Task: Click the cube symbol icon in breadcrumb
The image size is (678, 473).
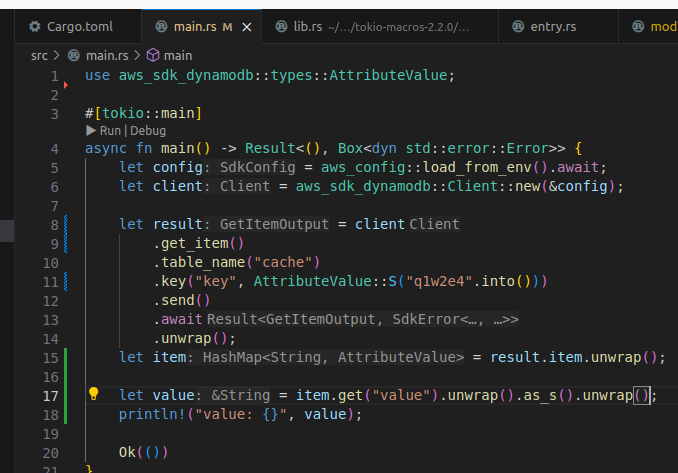Action: pyautogui.click(x=153, y=55)
